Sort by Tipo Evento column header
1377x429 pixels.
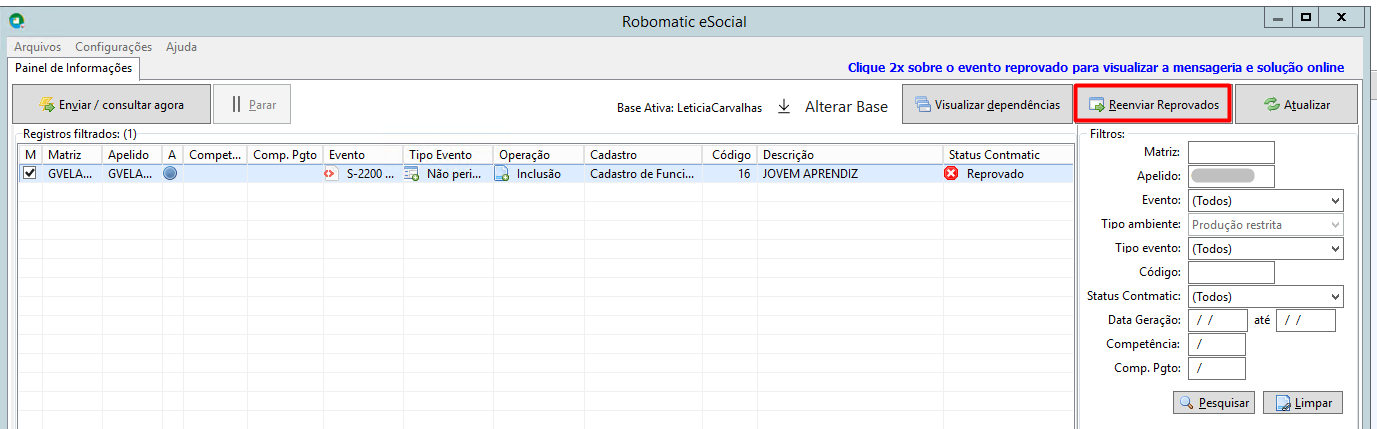point(449,155)
